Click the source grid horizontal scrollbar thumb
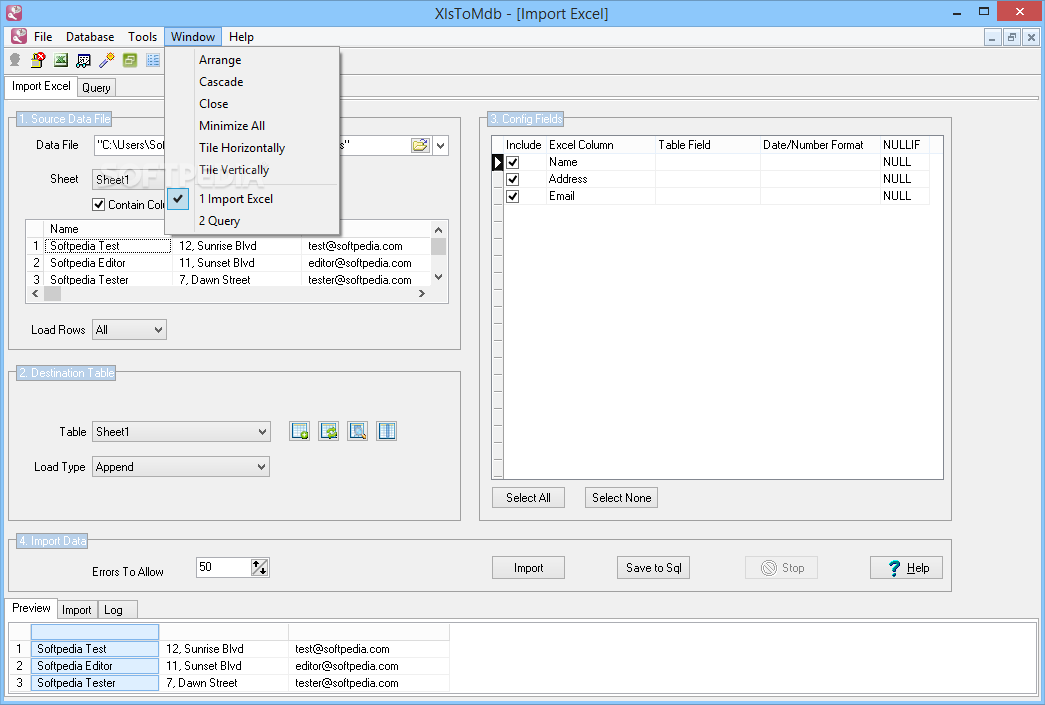1045x705 pixels. coord(53,294)
